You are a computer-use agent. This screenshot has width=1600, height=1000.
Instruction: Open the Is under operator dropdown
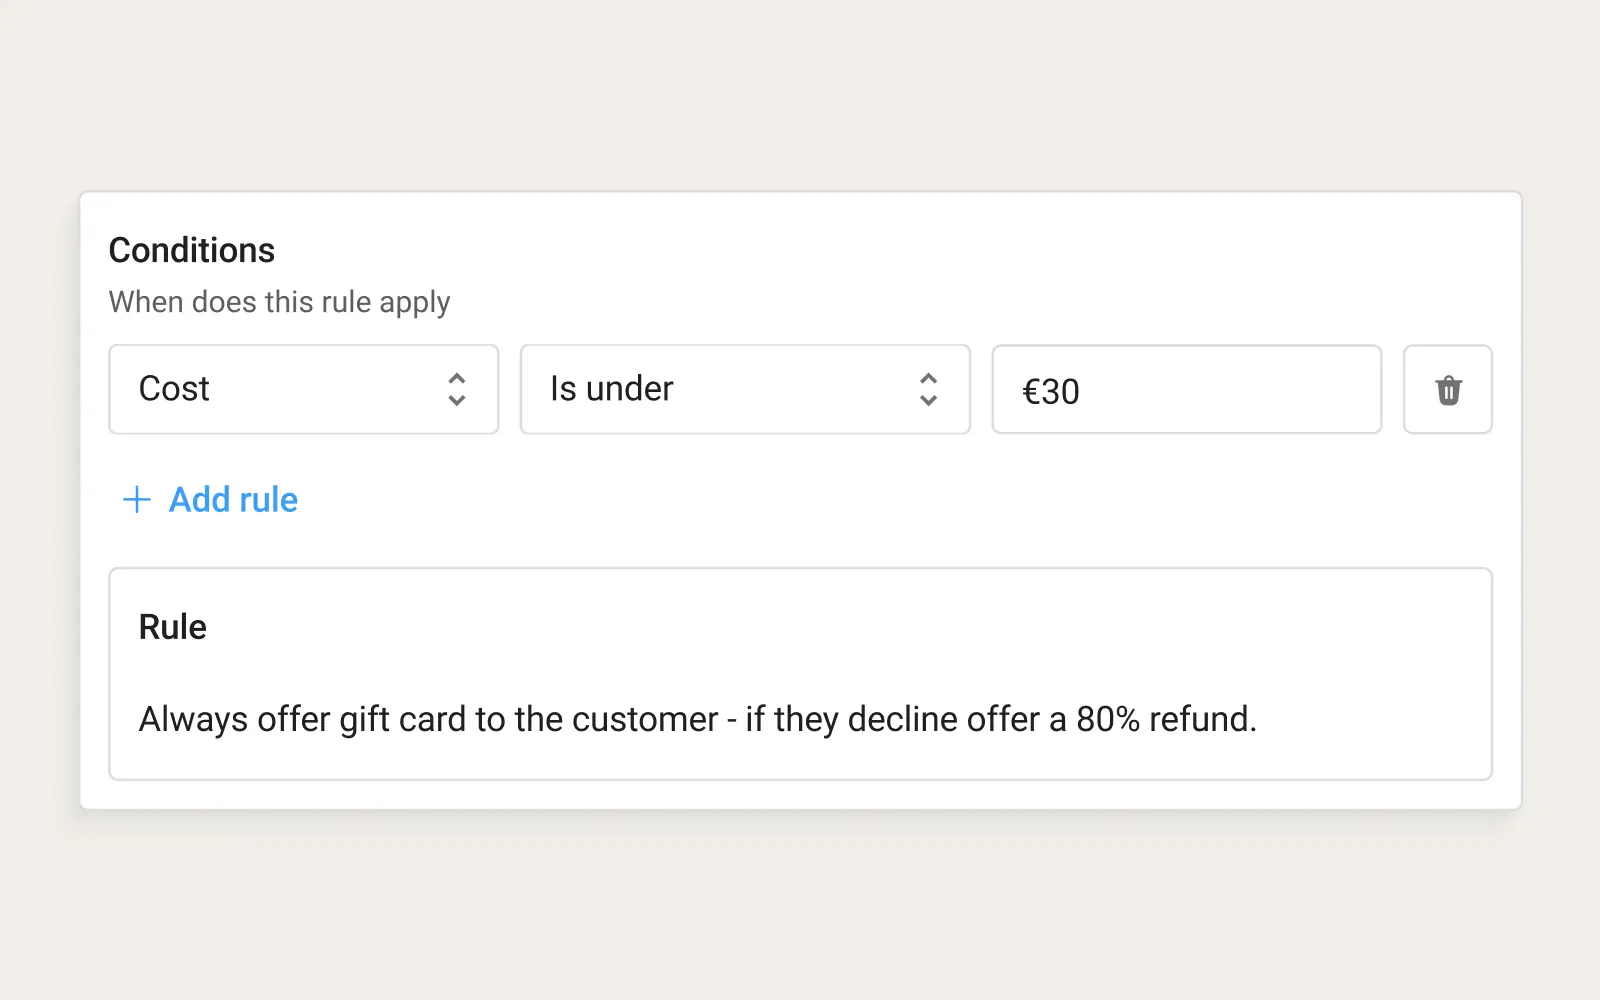(745, 390)
